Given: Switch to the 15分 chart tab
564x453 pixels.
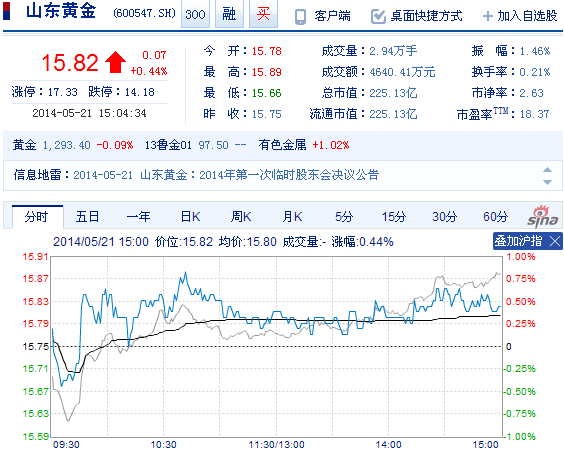Looking at the screenshot, I should 394,217.
